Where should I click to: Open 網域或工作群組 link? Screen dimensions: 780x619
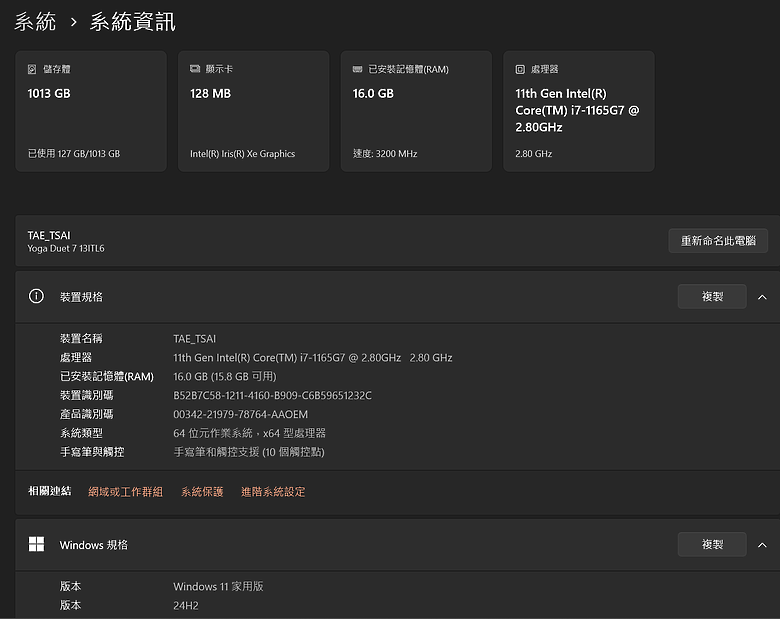(125, 492)
